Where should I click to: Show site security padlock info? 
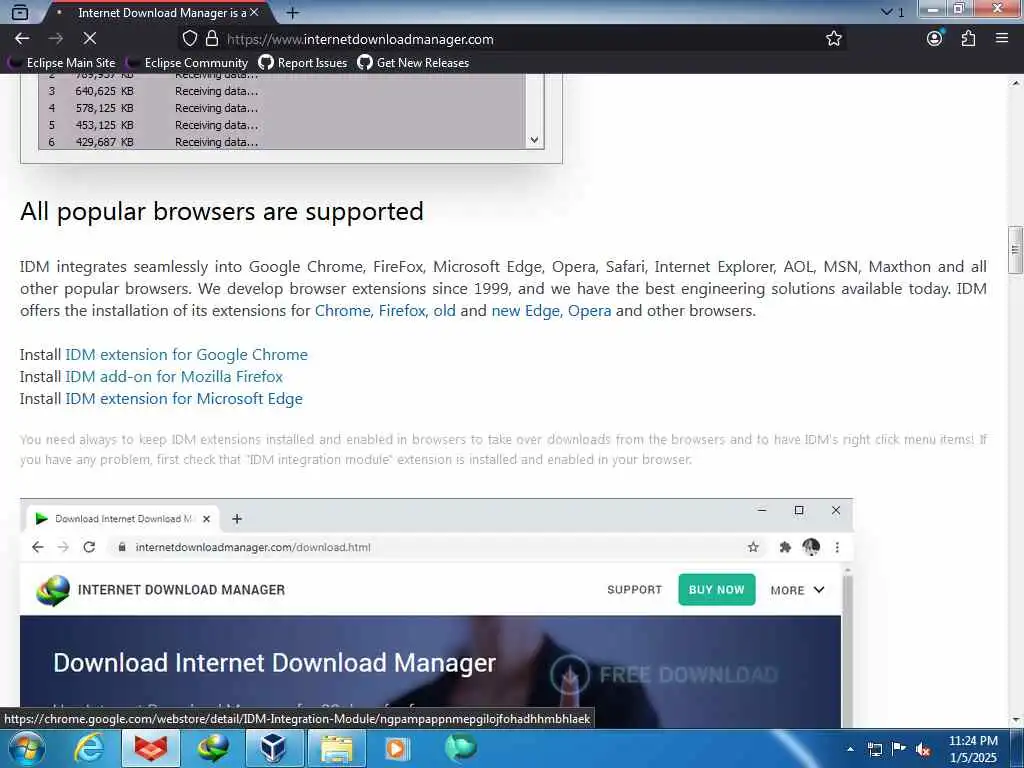tap(212, 39)
